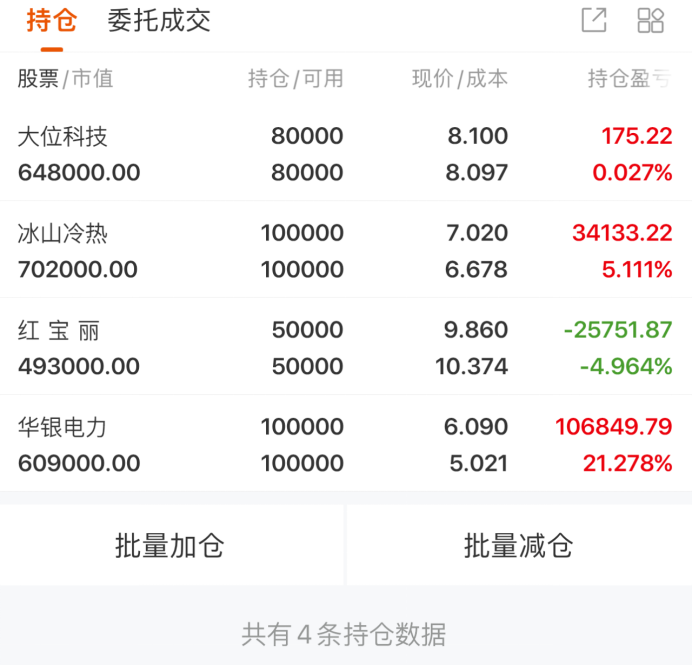Viewport: 693px width, 666px height.
Task: Select cost price 6.678
Action: (476, 270)
